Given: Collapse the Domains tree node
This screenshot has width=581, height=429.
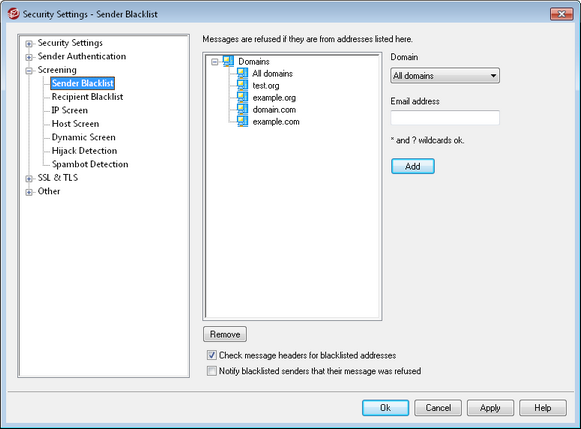Looking at the screenshot, I should click(215, 62).
